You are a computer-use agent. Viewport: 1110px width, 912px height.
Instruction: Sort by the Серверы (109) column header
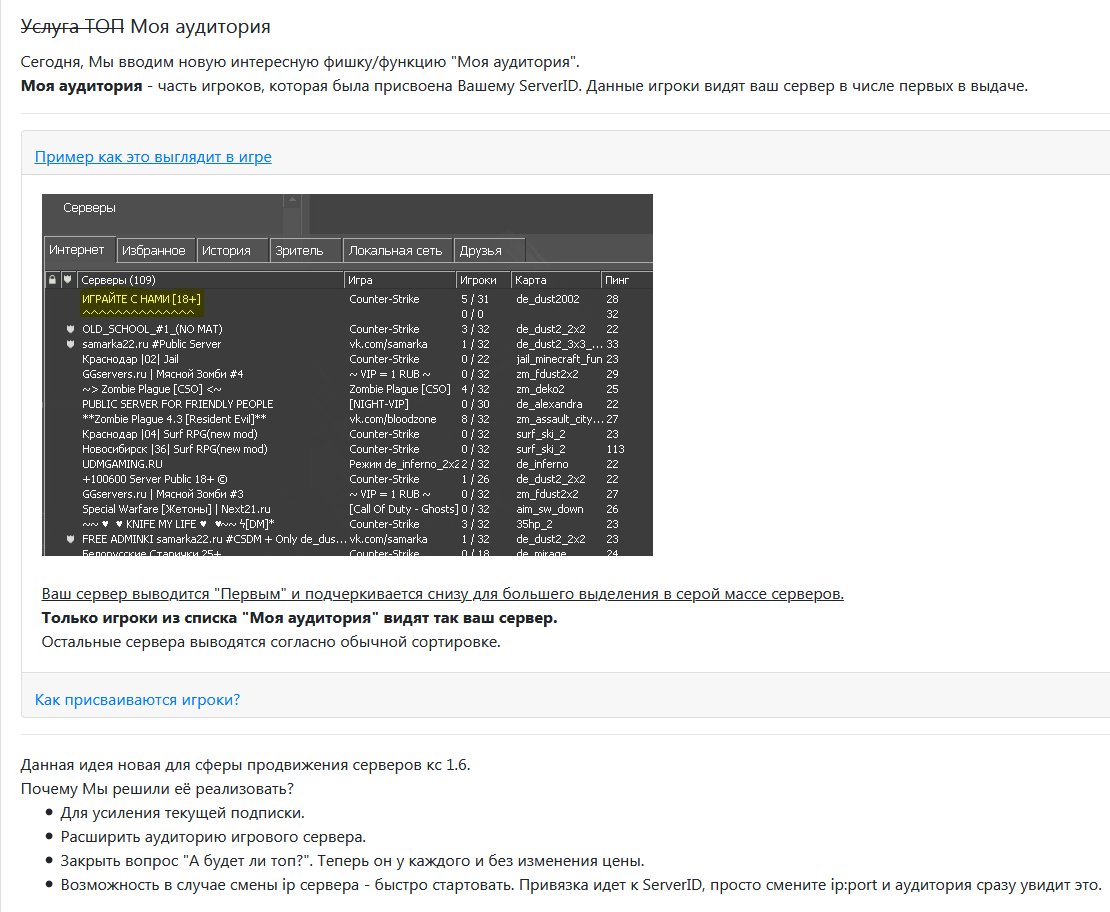coord(210,280)
